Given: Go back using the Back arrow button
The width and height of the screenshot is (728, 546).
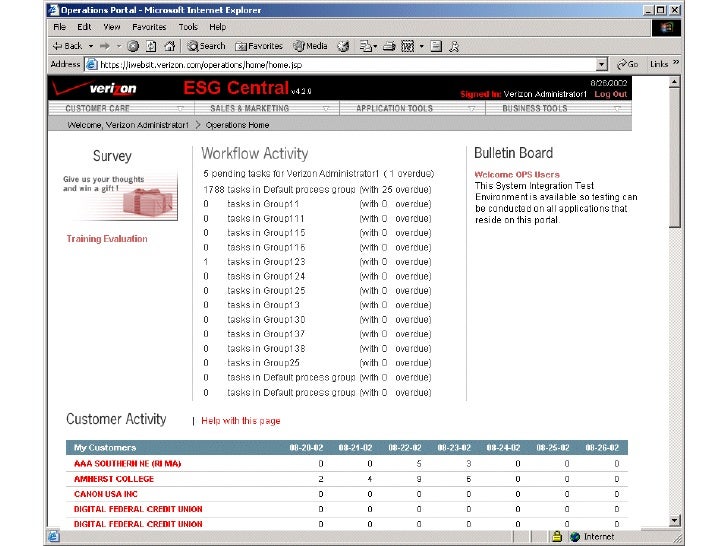Looking at the screenshot, I should [x=67, y=46].
